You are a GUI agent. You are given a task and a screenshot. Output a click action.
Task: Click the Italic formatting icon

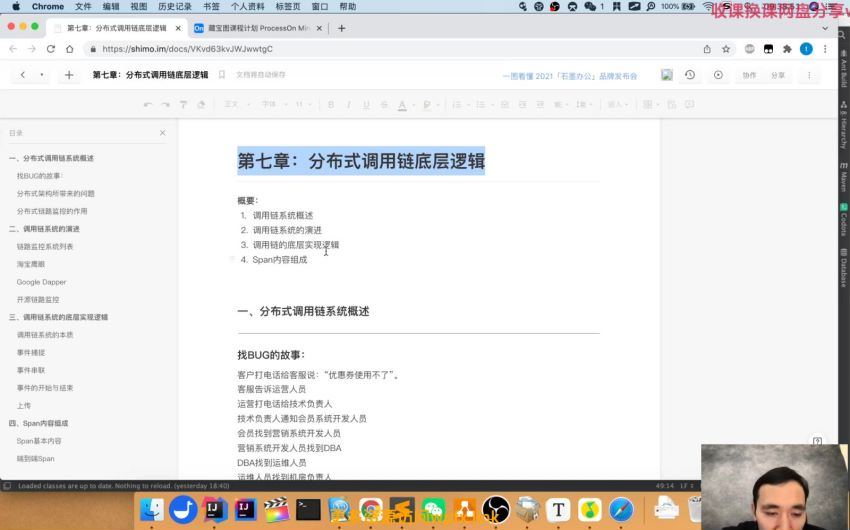coord(349,105)
